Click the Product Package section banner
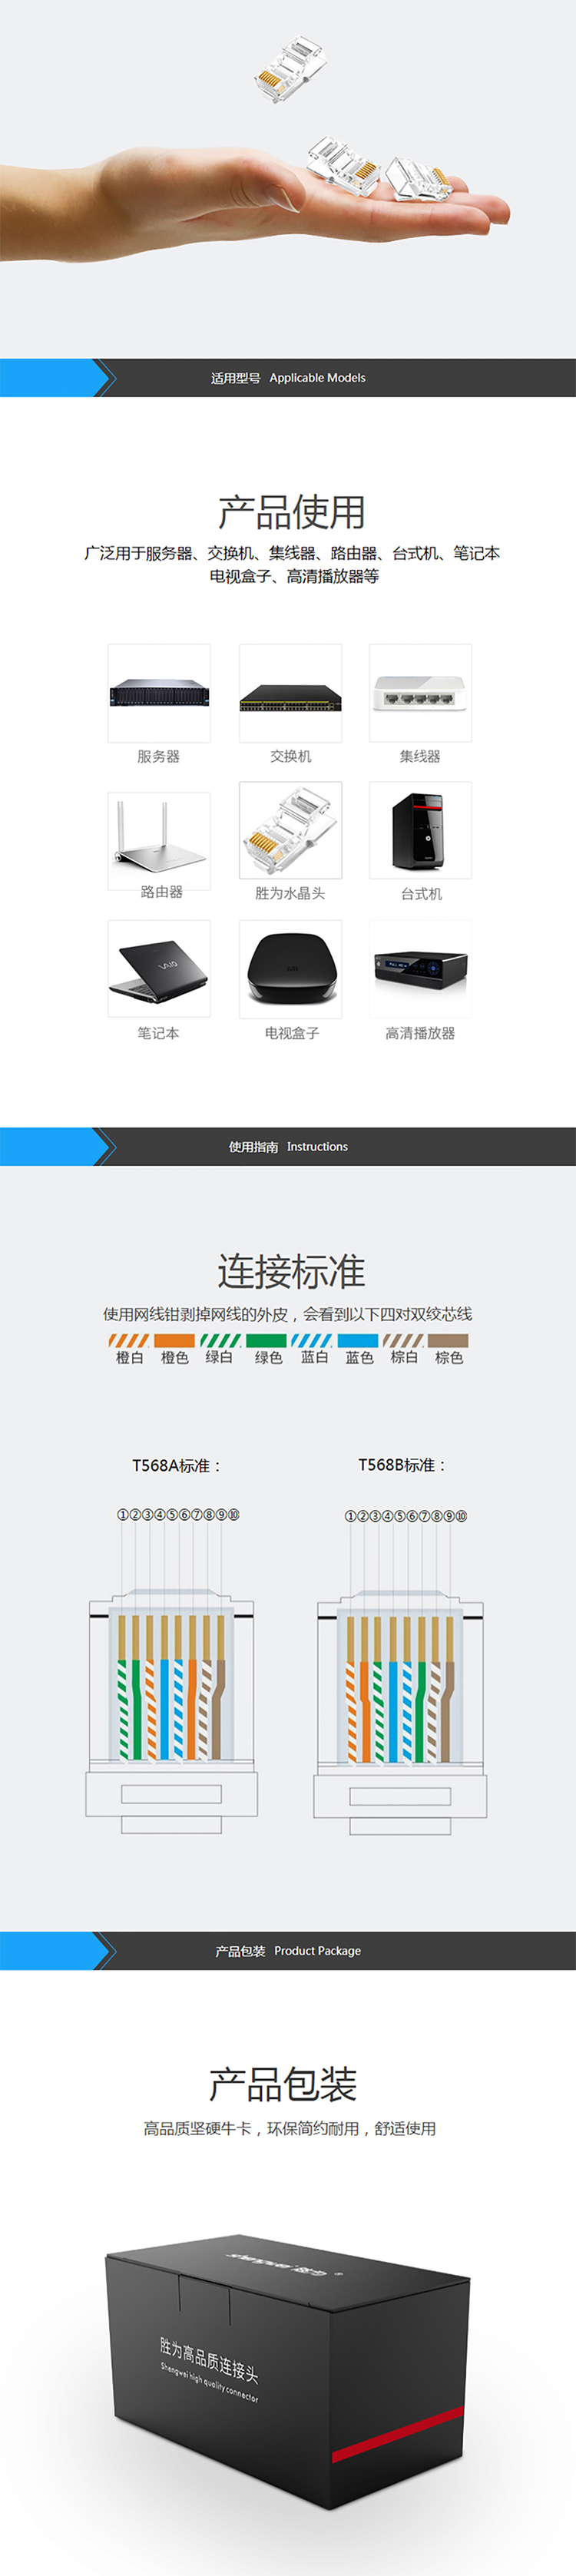This screenshot has height=2576, width=576. point(288,1950)
